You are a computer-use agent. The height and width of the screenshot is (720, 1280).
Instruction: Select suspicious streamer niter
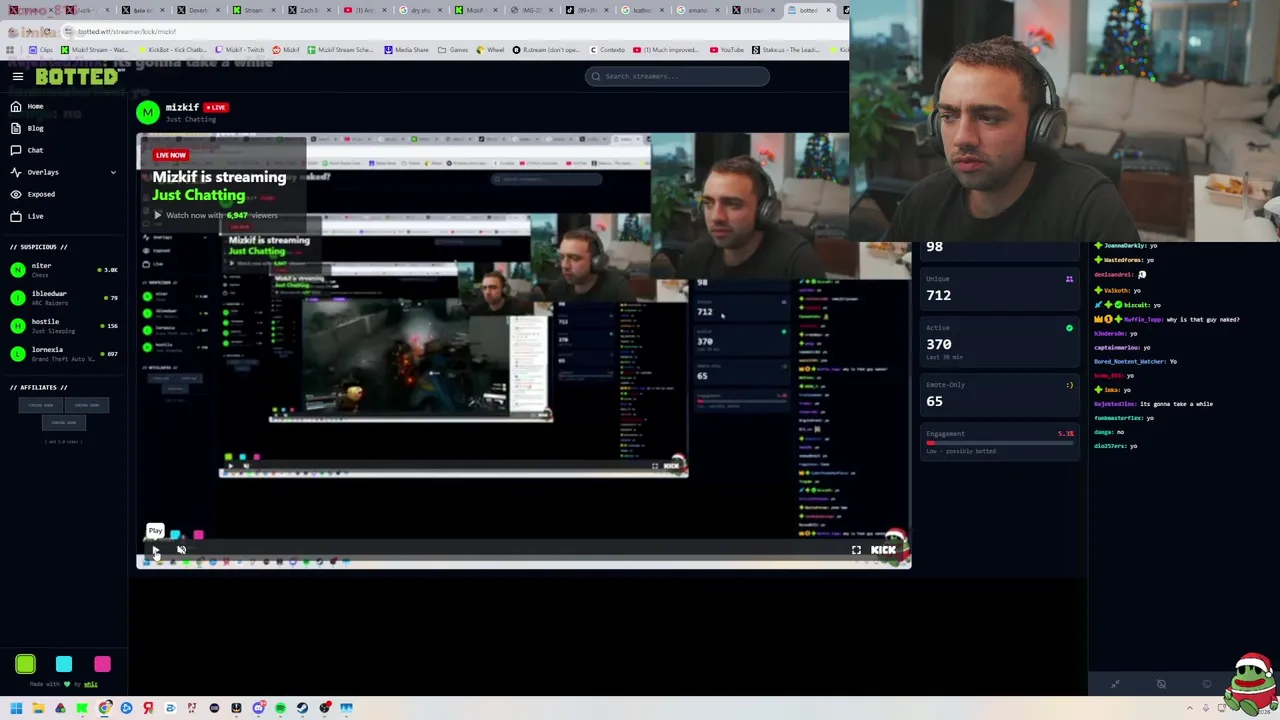[63, 269]
